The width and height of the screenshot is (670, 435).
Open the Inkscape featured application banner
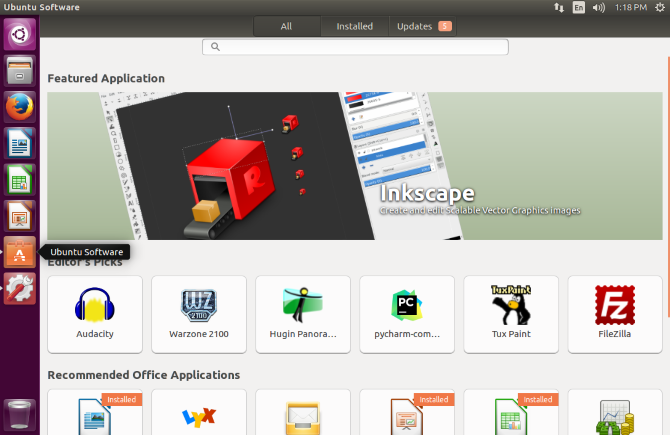[355, 166]
